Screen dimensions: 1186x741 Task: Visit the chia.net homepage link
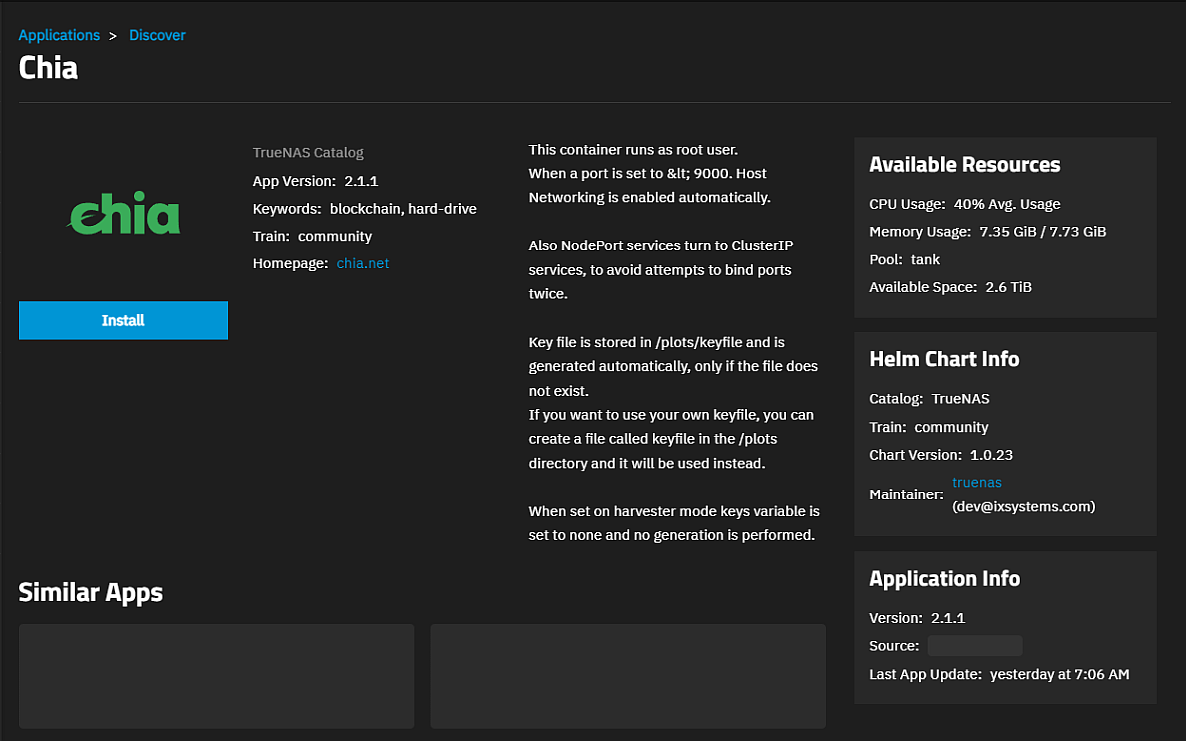[362, 263]
